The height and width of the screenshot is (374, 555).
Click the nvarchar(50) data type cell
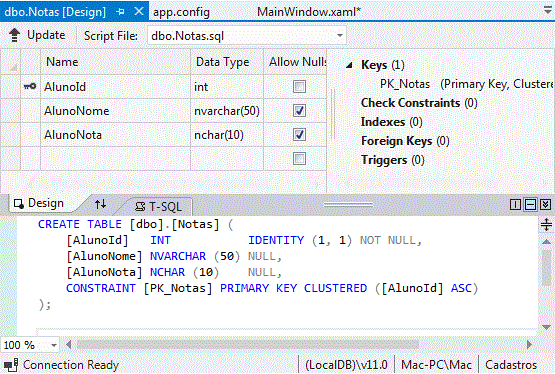(x=227, y=111)
